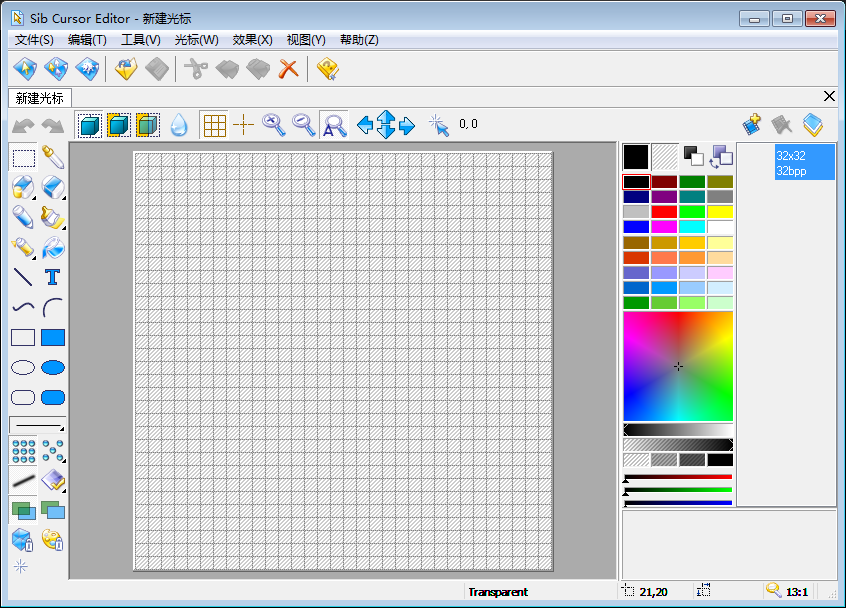846x608 pixels.
Task: Close the 新建光标 document tab
Action: pos(829,96)
